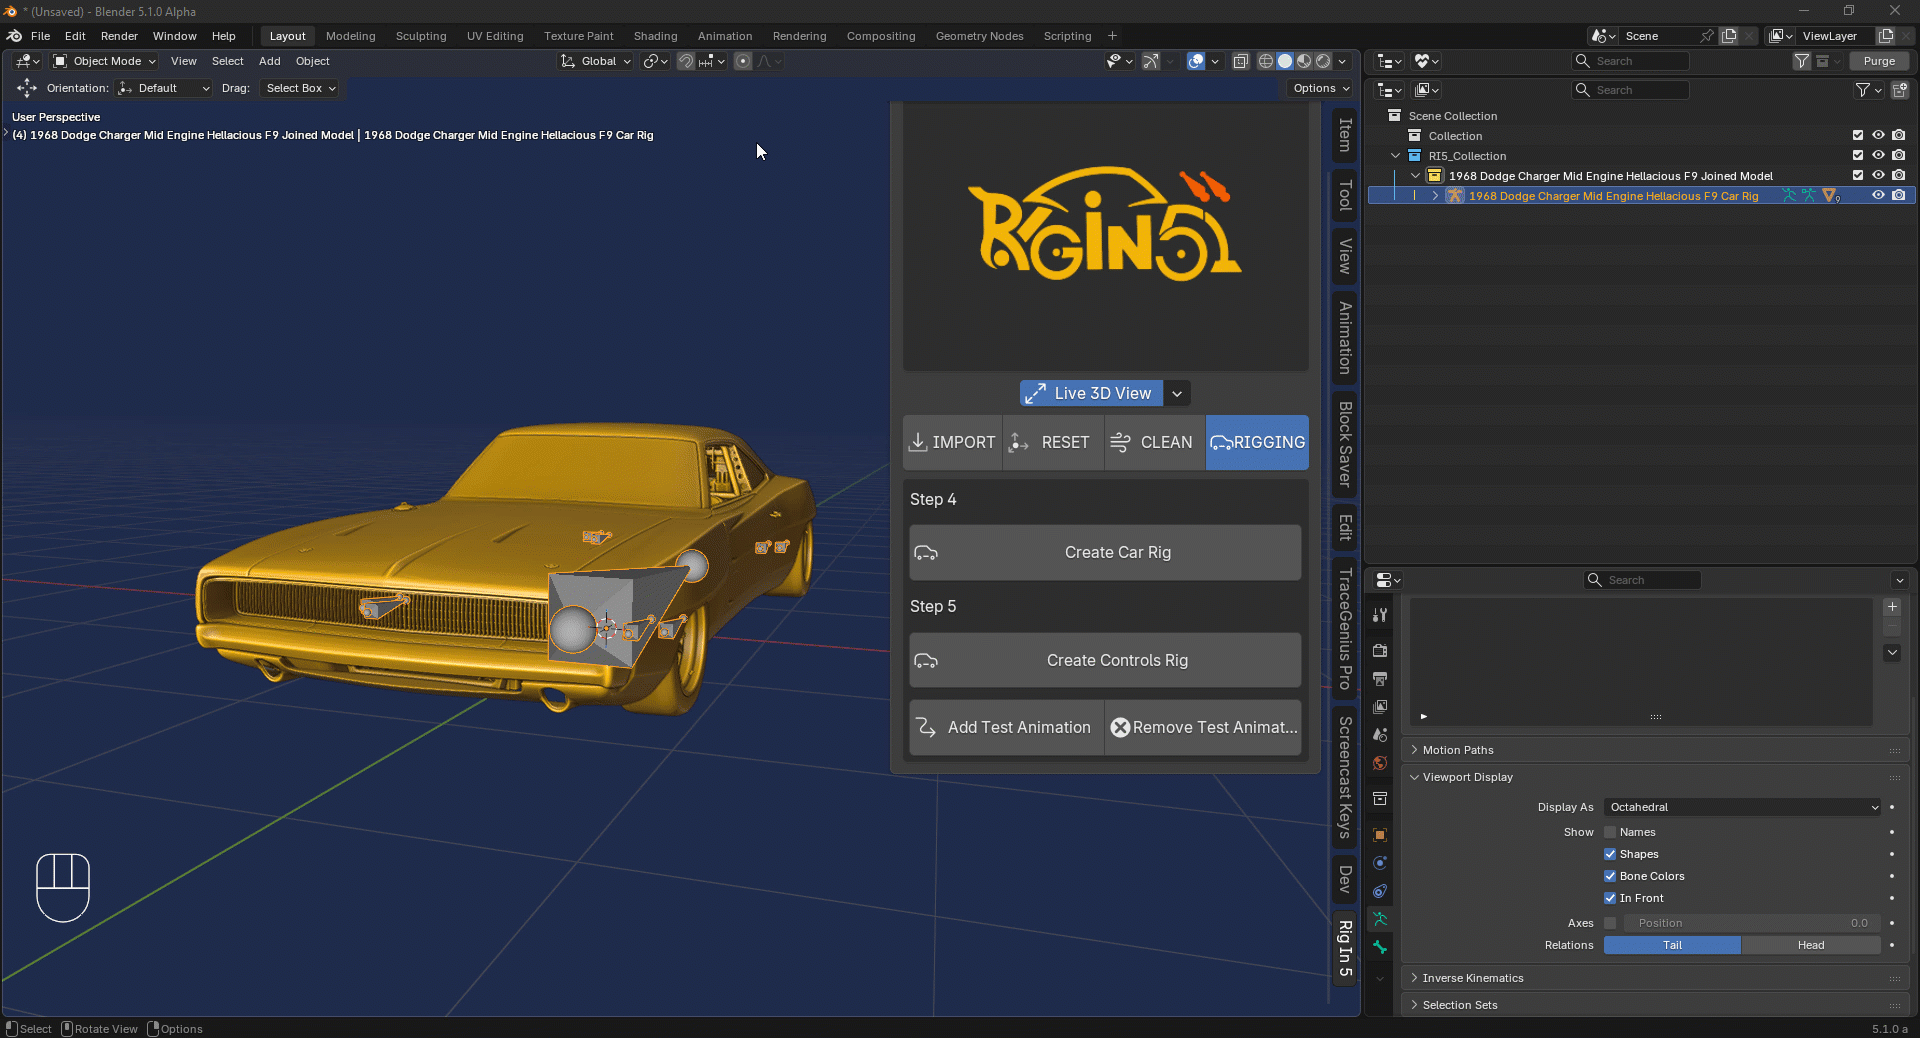The width and height of the screenshot is (1920, 1038).
Task: Uncheck the Bone Colors checkbox
Action: coord(1610,876)
